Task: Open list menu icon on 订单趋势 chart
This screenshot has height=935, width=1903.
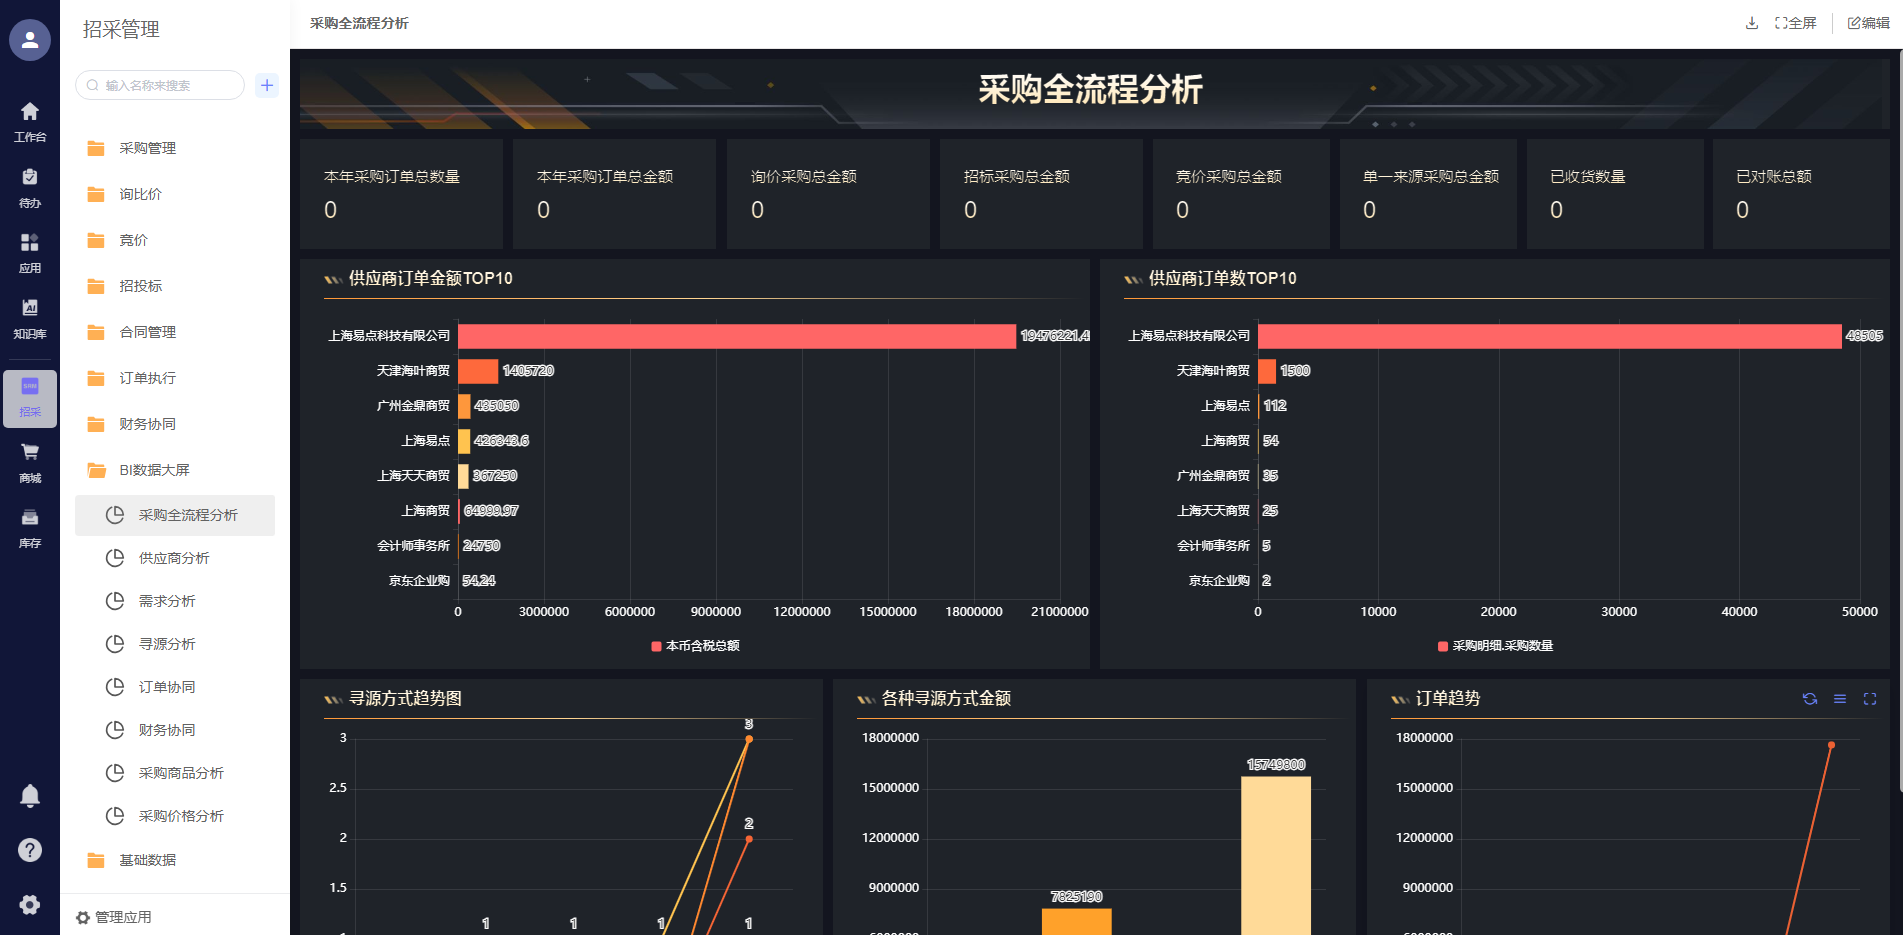Action: click(1839, 699)
